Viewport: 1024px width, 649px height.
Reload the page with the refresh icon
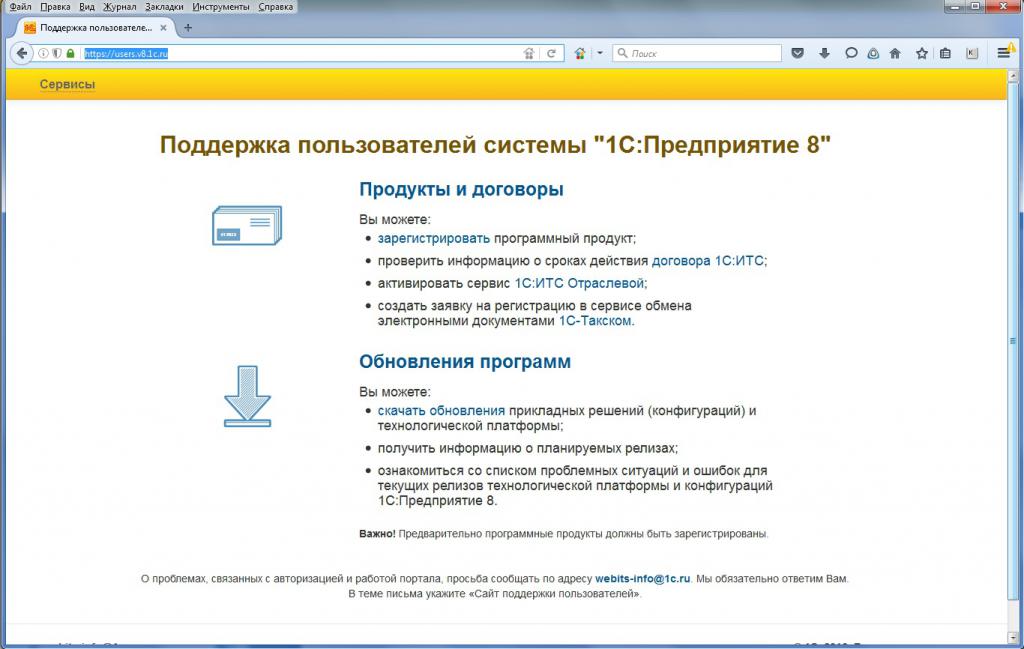click(x=551, y=54)
